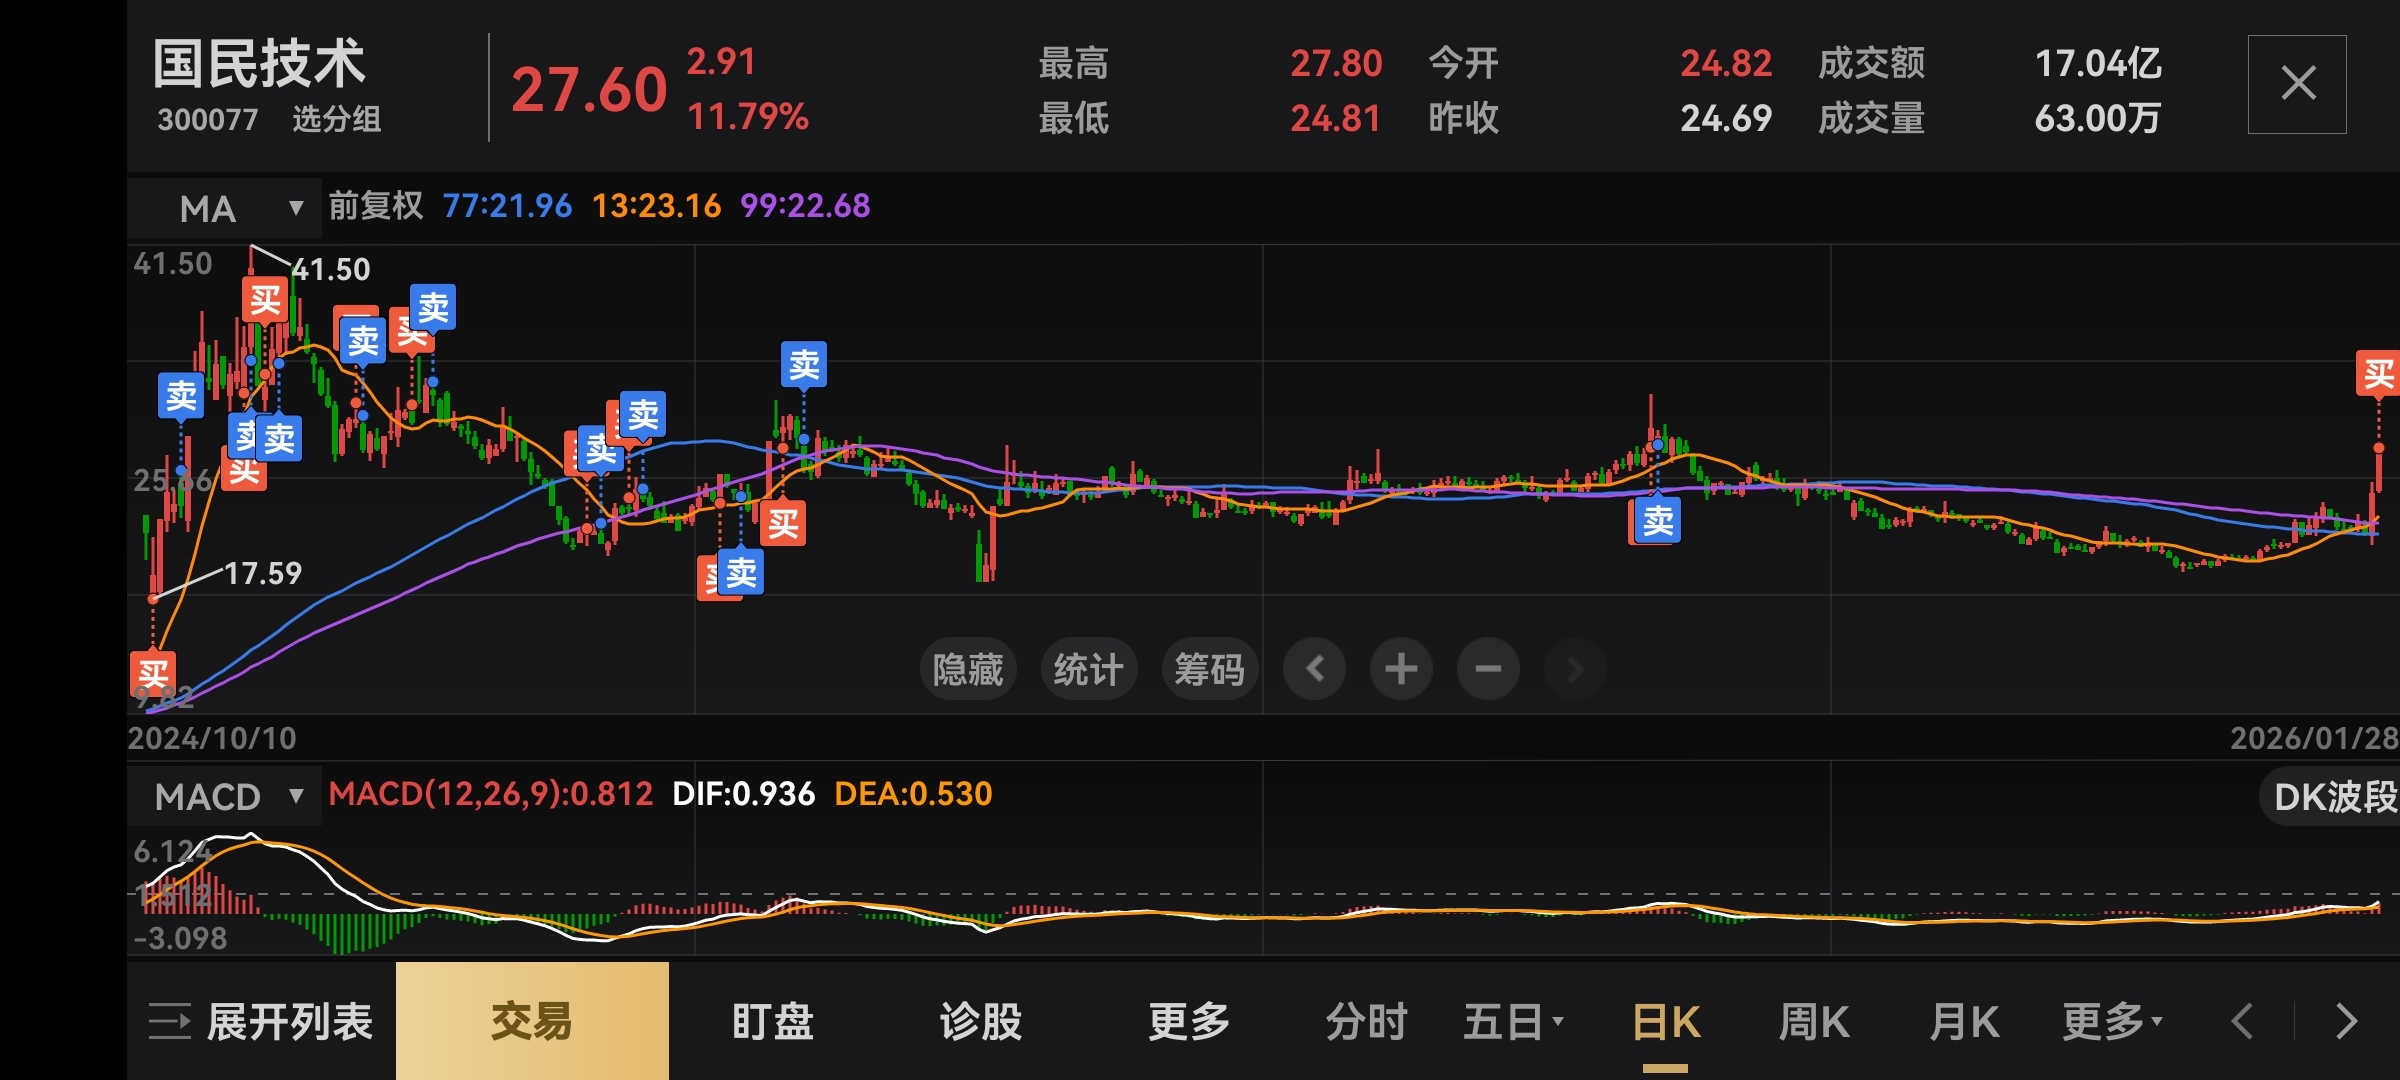Hide trade markers via 隐藏 button
The width and height of the screenshot is (2400, 1080).
pos(967,669)
